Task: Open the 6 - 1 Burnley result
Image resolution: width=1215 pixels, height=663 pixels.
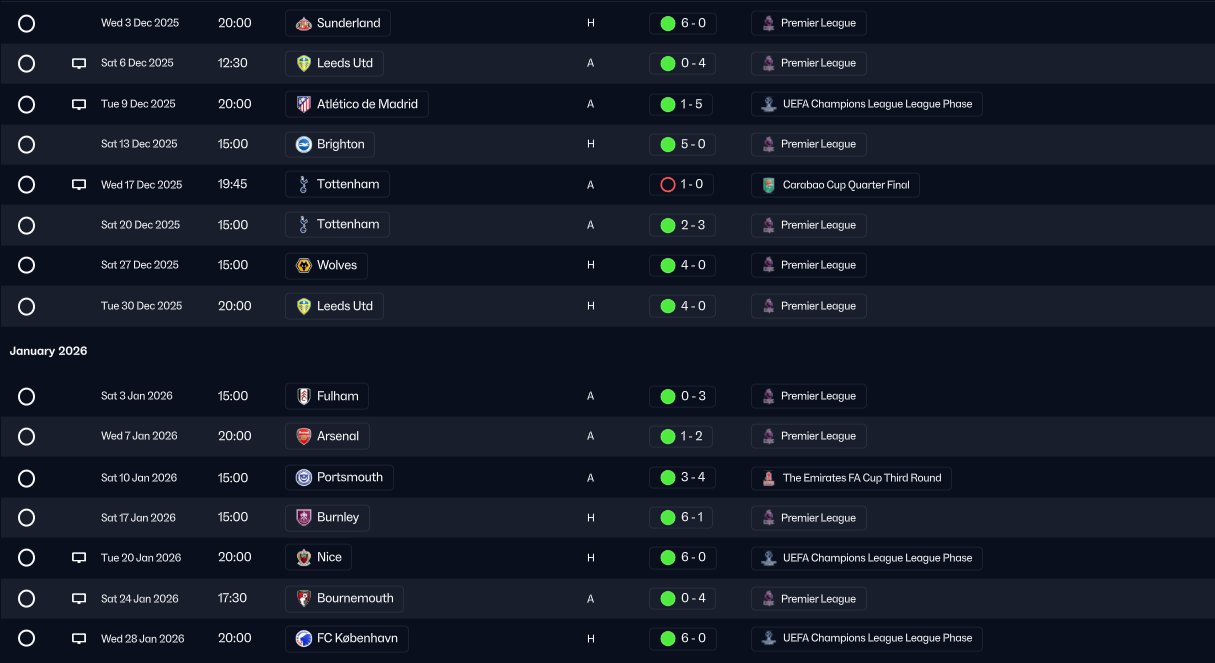Action: [682, 517]
